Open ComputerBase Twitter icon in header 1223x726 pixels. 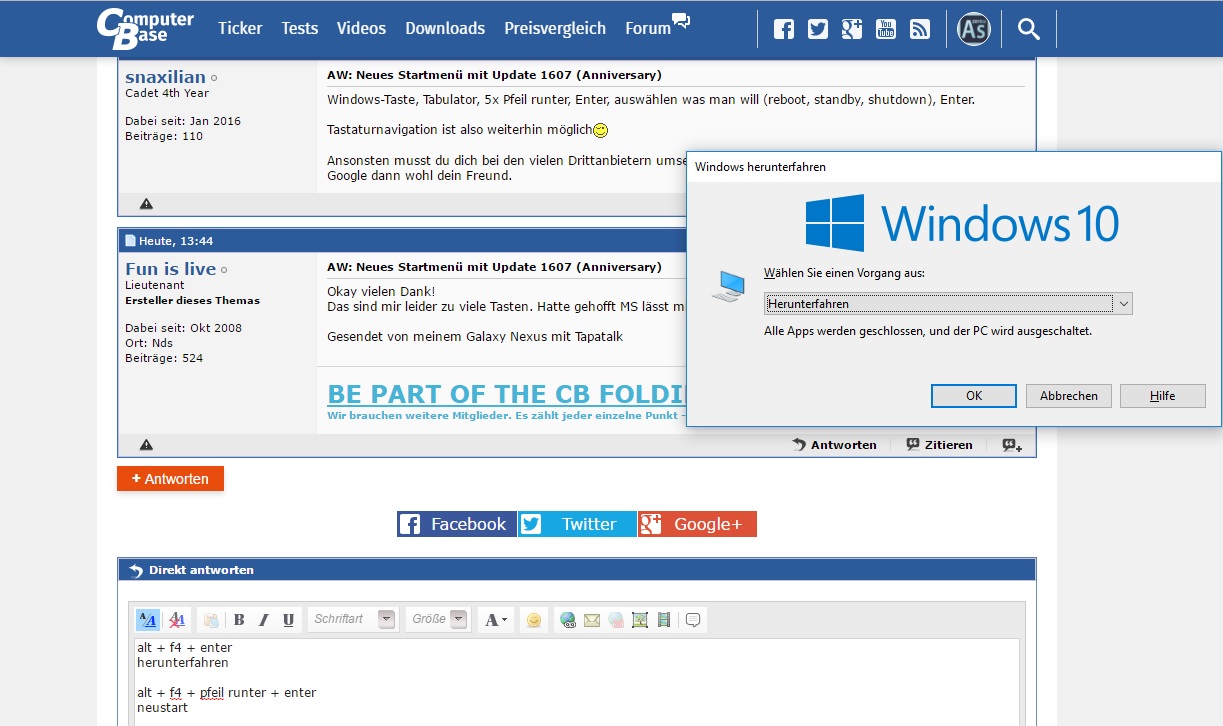tap(818, 29)
